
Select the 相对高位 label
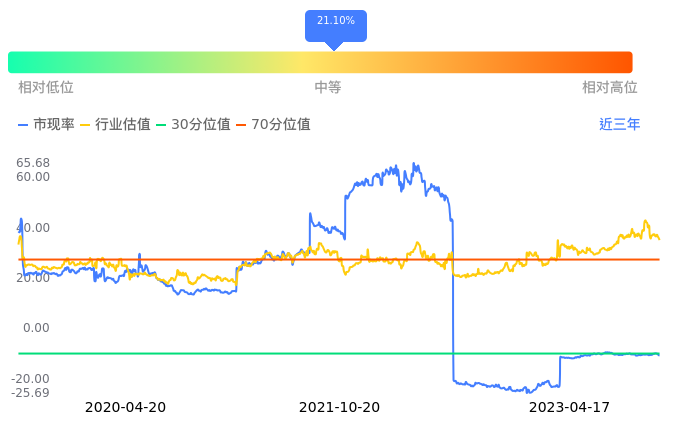pyautogui.click(x=610, y=88)
